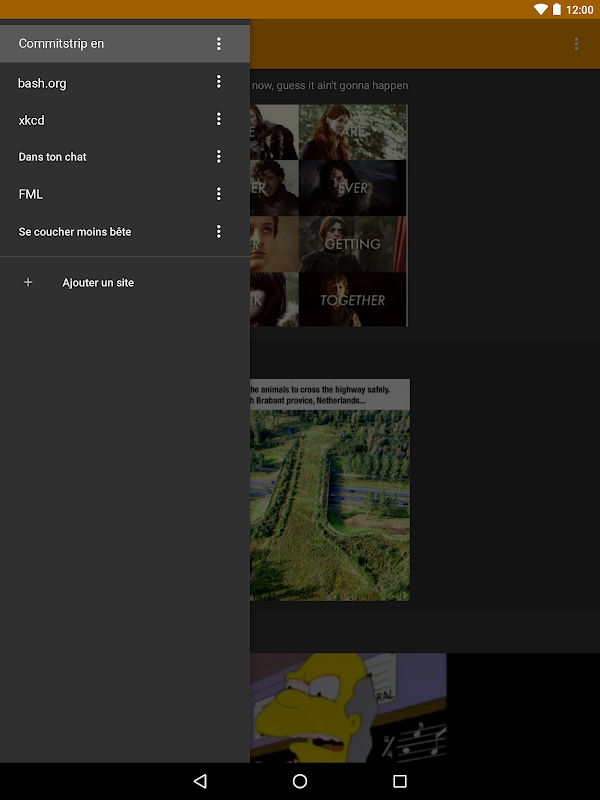Screen dimensions: 600x800
Task: Tap the post title ending 'ain't gonna happen'
Action: [330, 86]
